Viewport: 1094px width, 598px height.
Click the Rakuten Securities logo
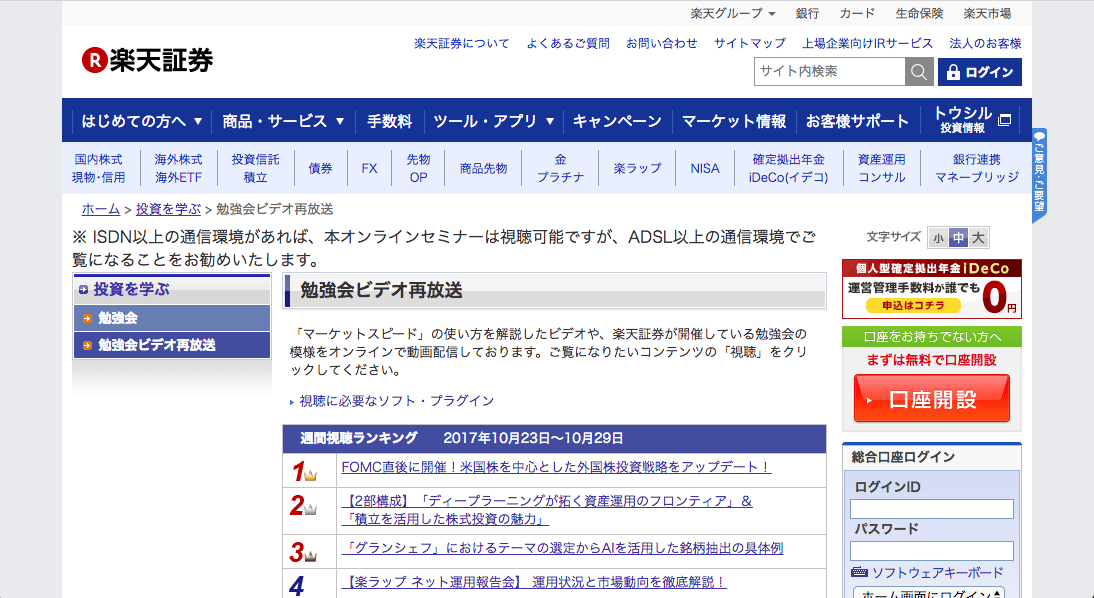tap(147, 60)
